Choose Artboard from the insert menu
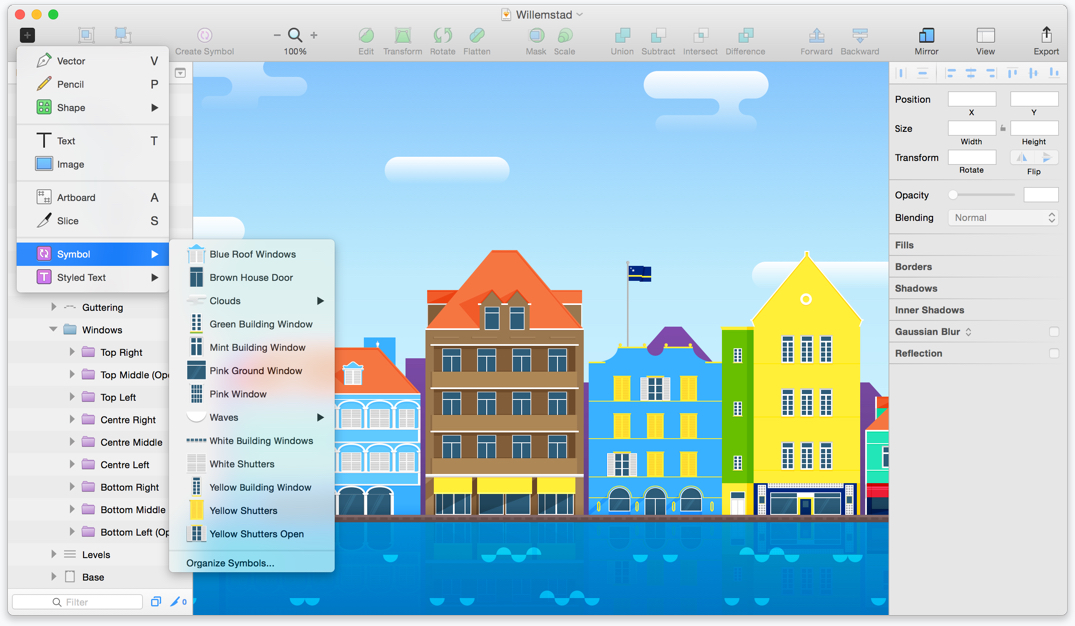 click(76, 198)
